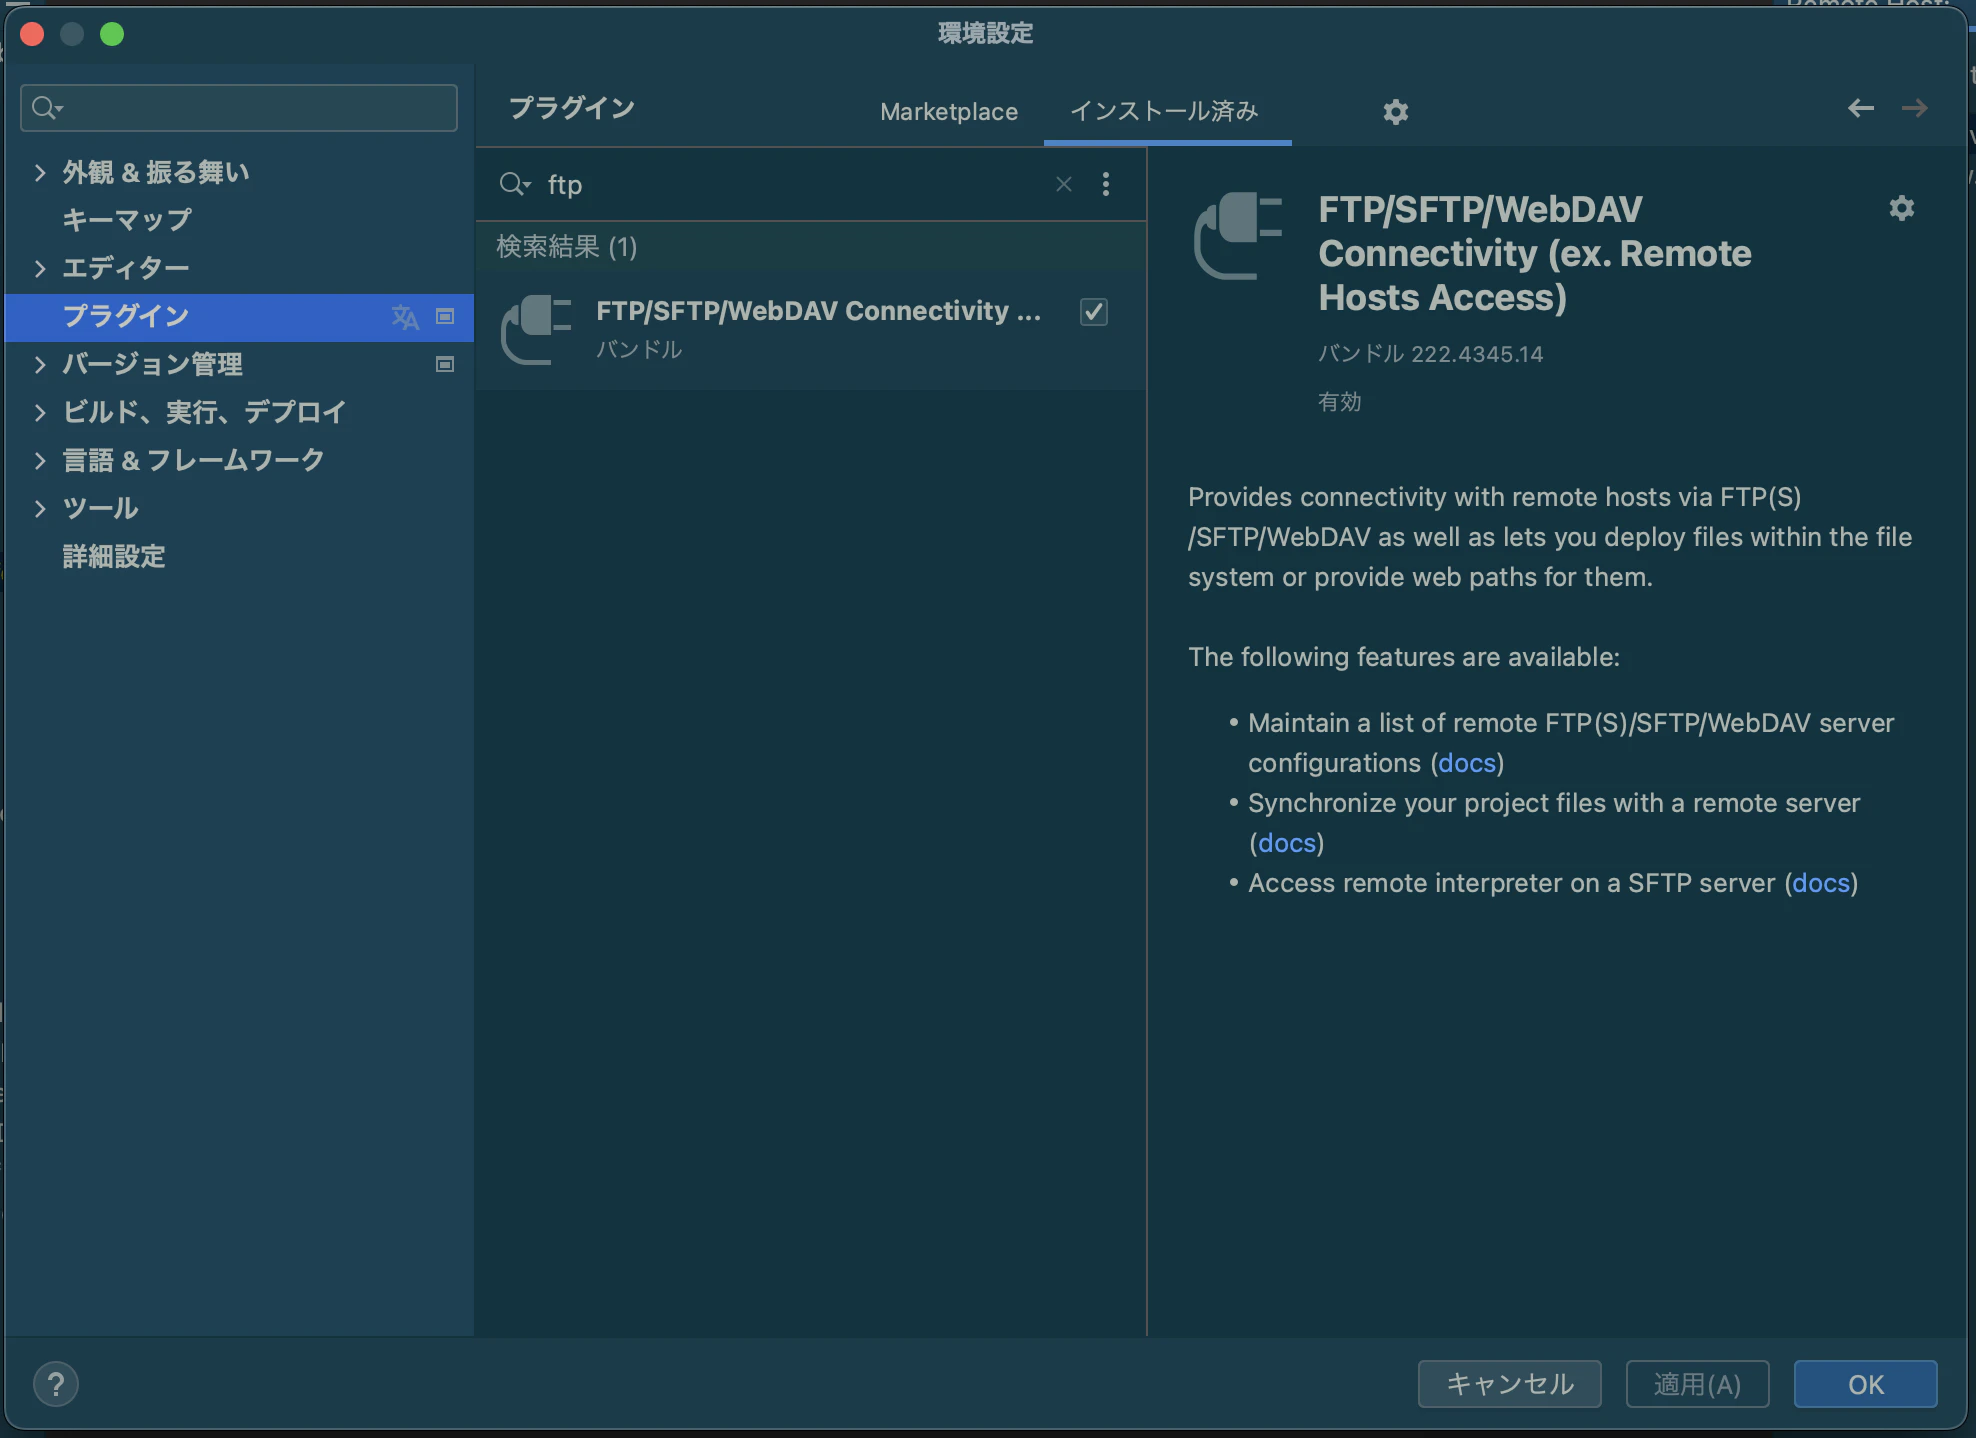1976x1438 pixels.
Task: Click キャンセル button
Action: click(1509, 1384)
